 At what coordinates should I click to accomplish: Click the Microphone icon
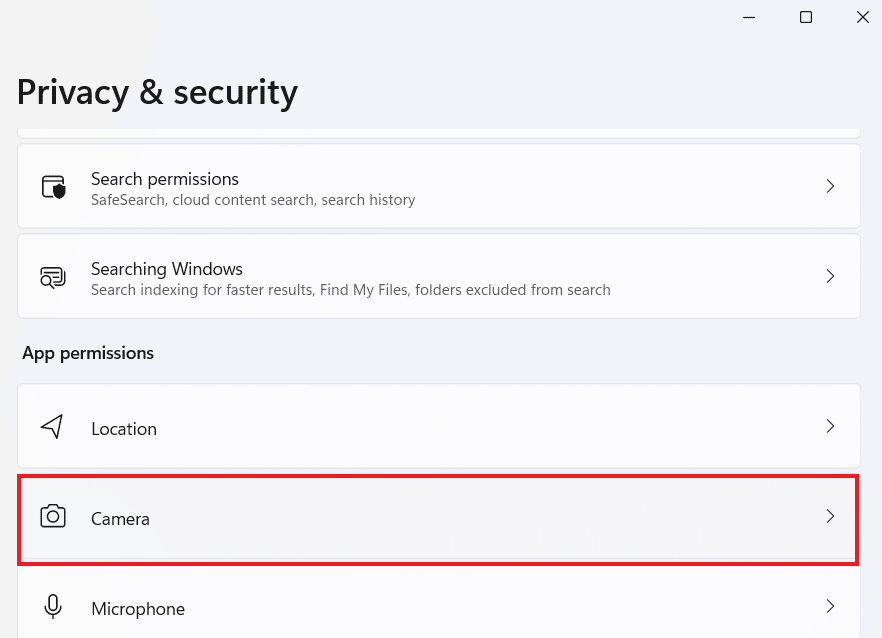coord(53,606)
